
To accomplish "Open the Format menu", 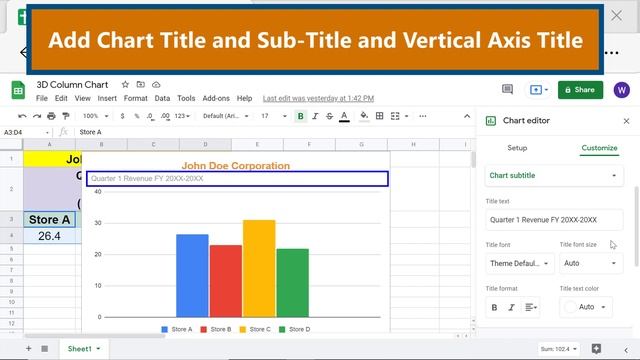I will coord(136,98).
